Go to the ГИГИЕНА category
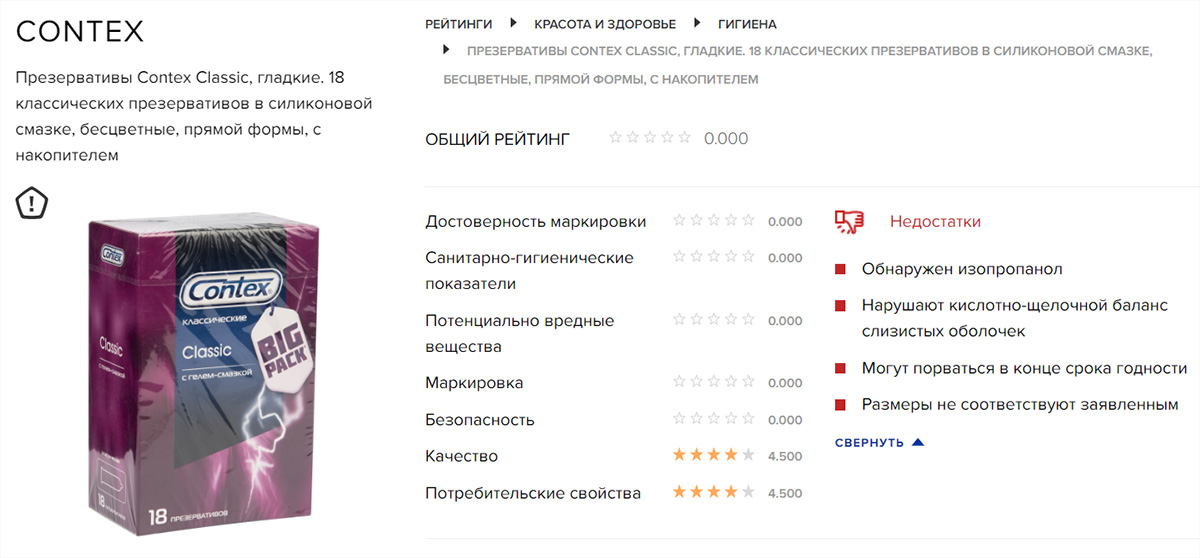 click(x=747, y=24)
